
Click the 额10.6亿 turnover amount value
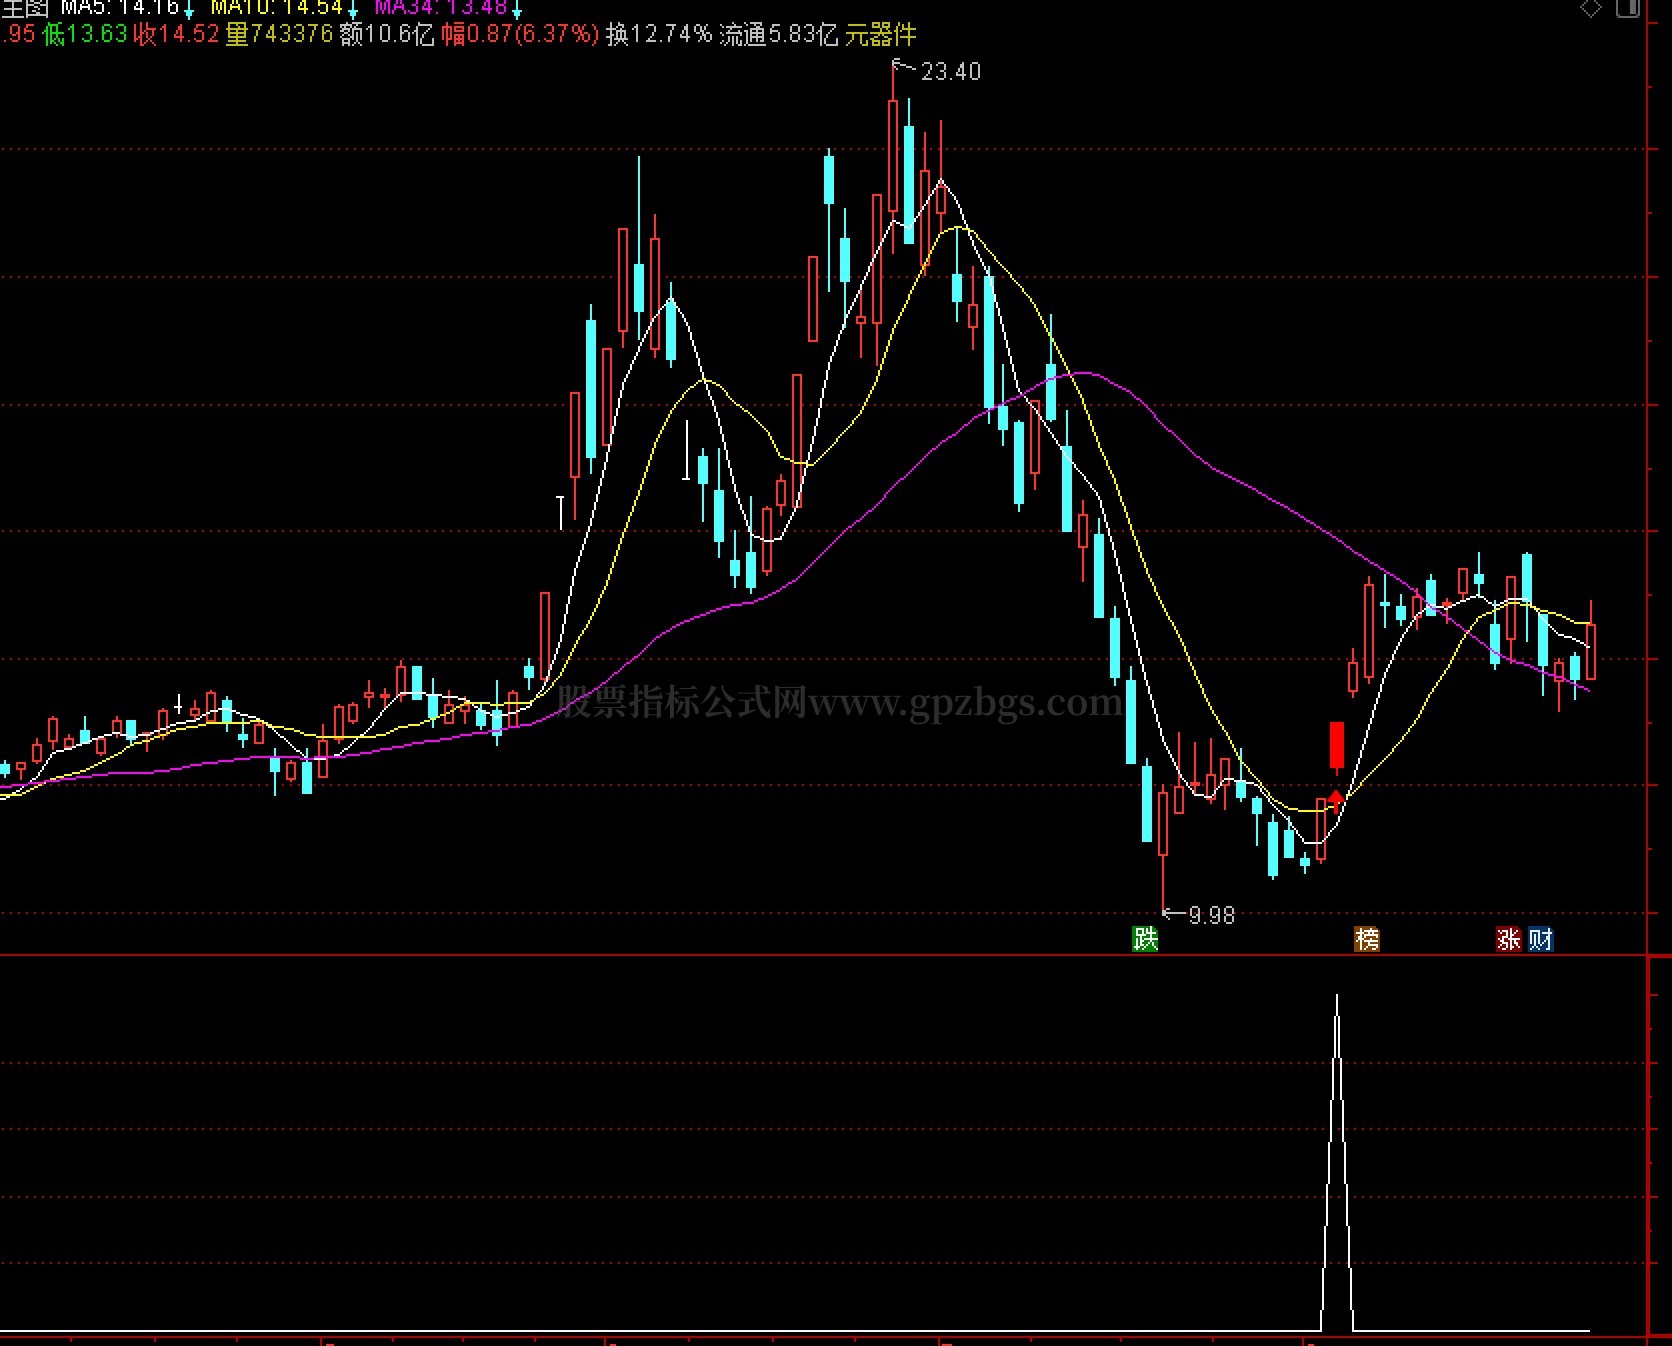pos(387,35)
